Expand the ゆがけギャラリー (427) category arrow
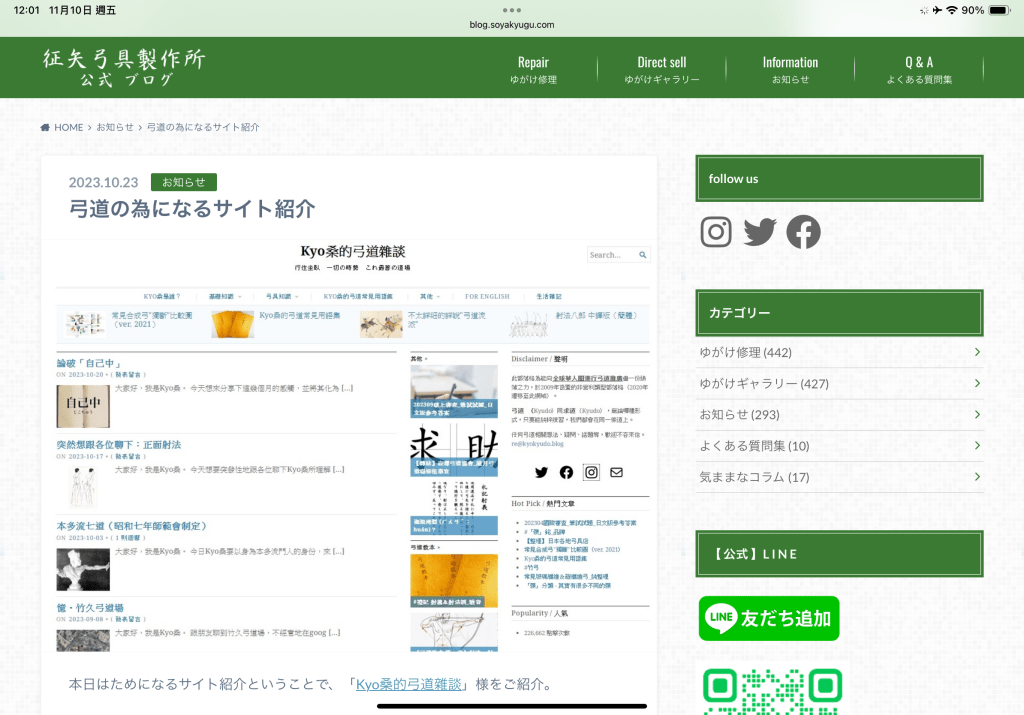This screenshot has height=715, width=1024. (976, 383)
